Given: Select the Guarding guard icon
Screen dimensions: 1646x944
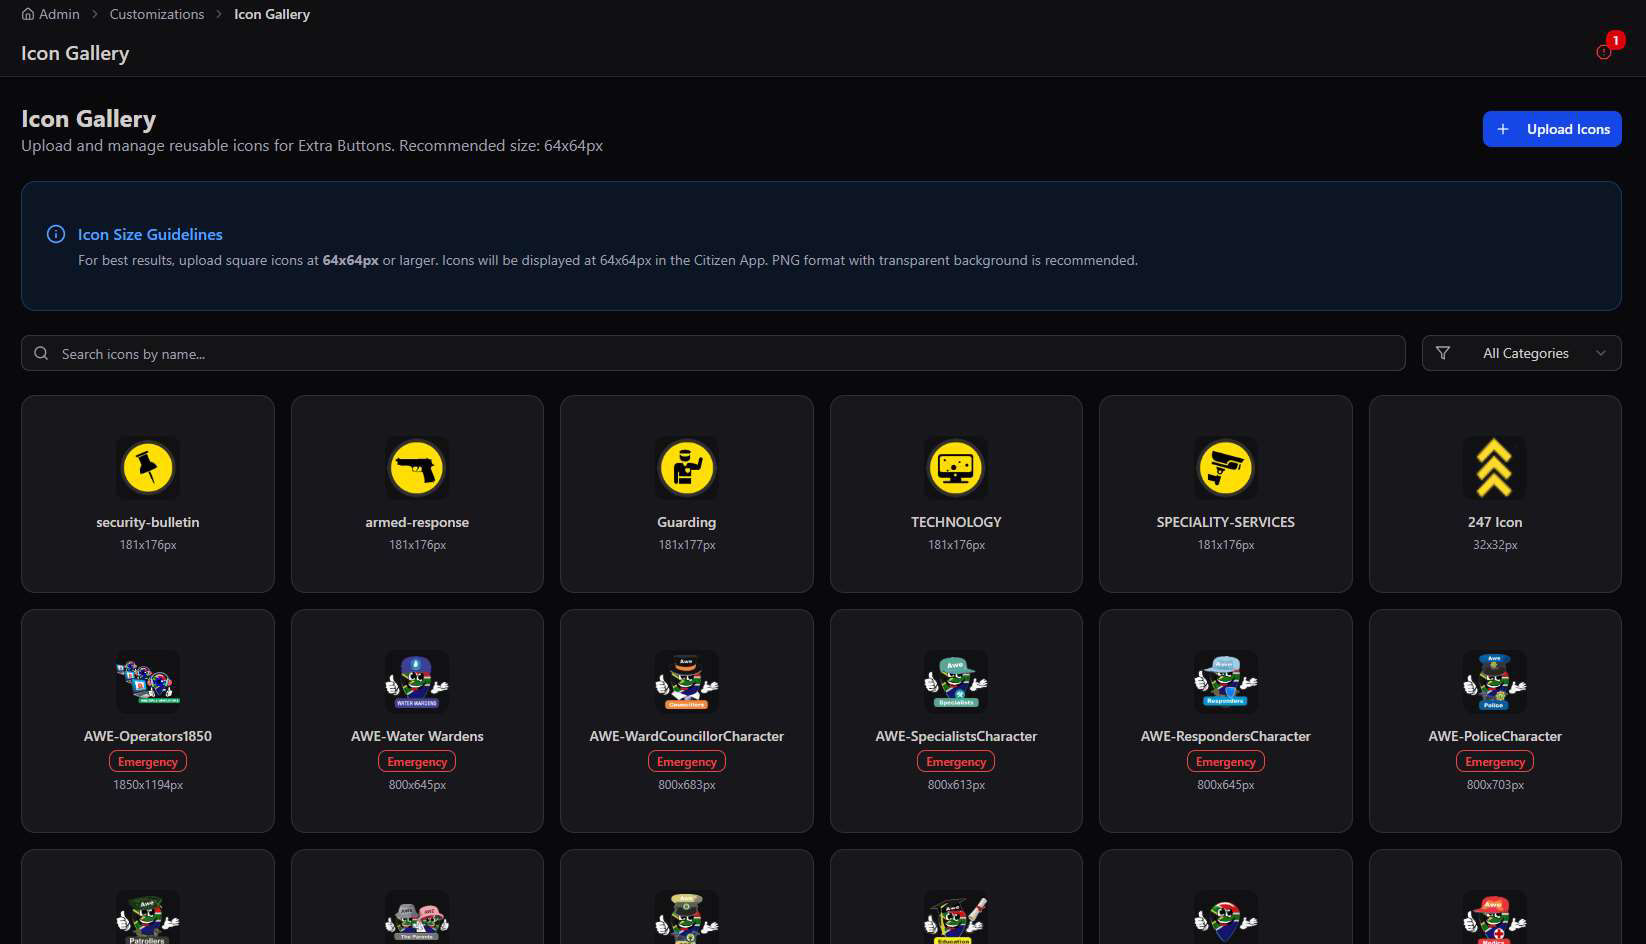Looking at the screenshot, I should (x=687, y=468).
